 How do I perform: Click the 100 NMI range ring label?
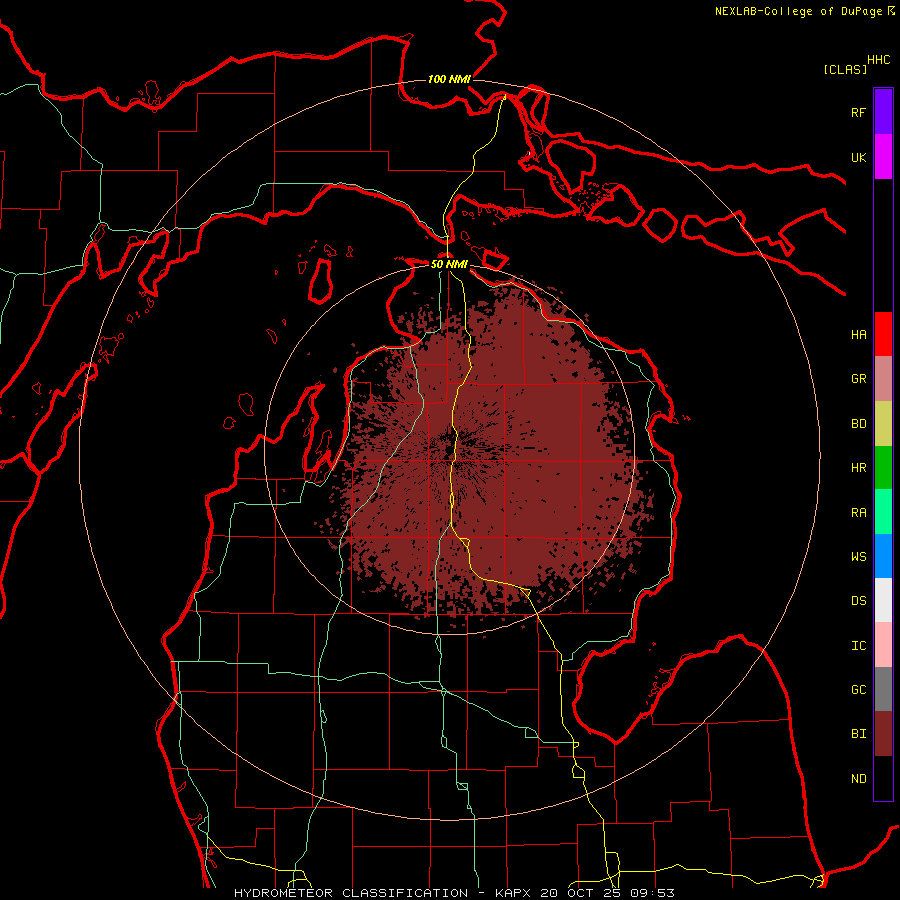449,79
